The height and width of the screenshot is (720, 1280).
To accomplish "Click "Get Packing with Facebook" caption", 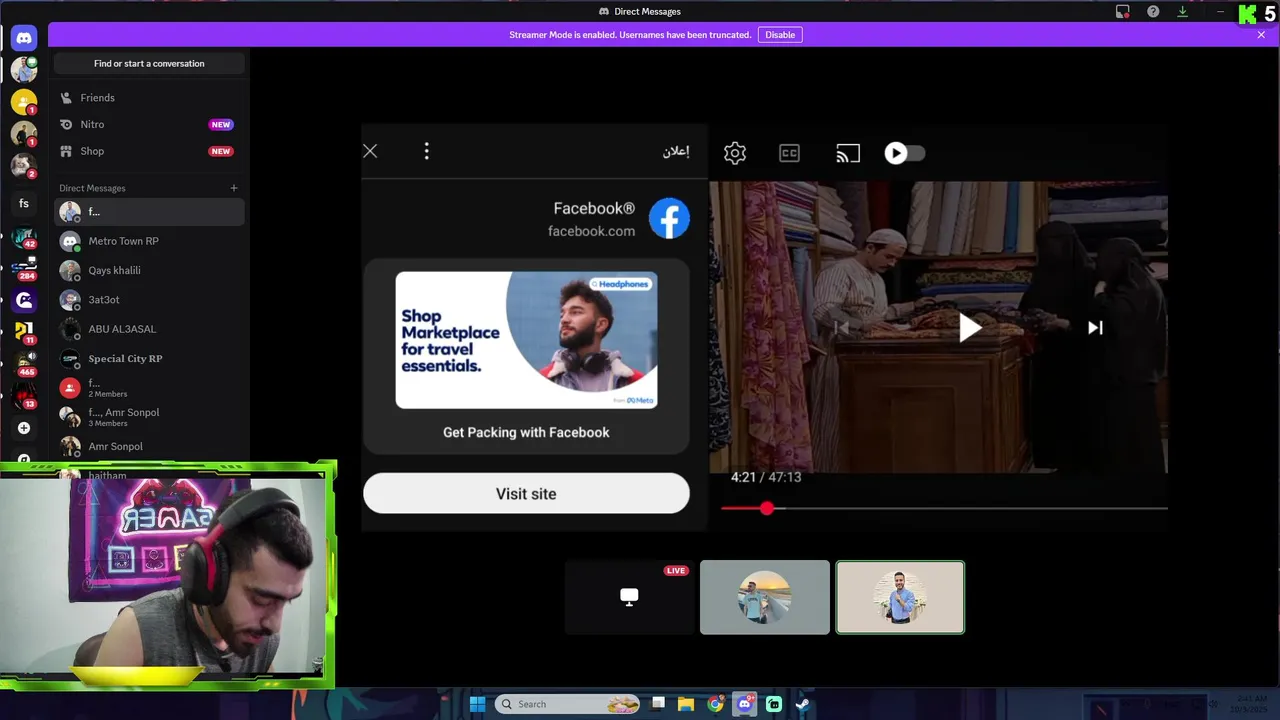I will (x=526, y=432).
